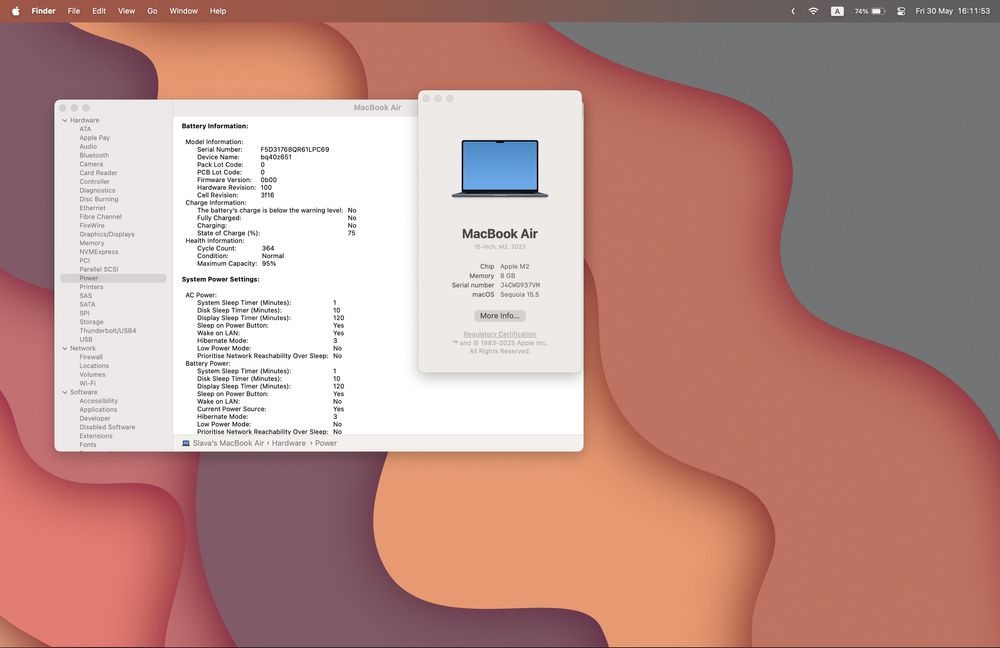Select Disabled Software in the sidebar
This screenshot has height=648, width=1000.
(107, 427)
